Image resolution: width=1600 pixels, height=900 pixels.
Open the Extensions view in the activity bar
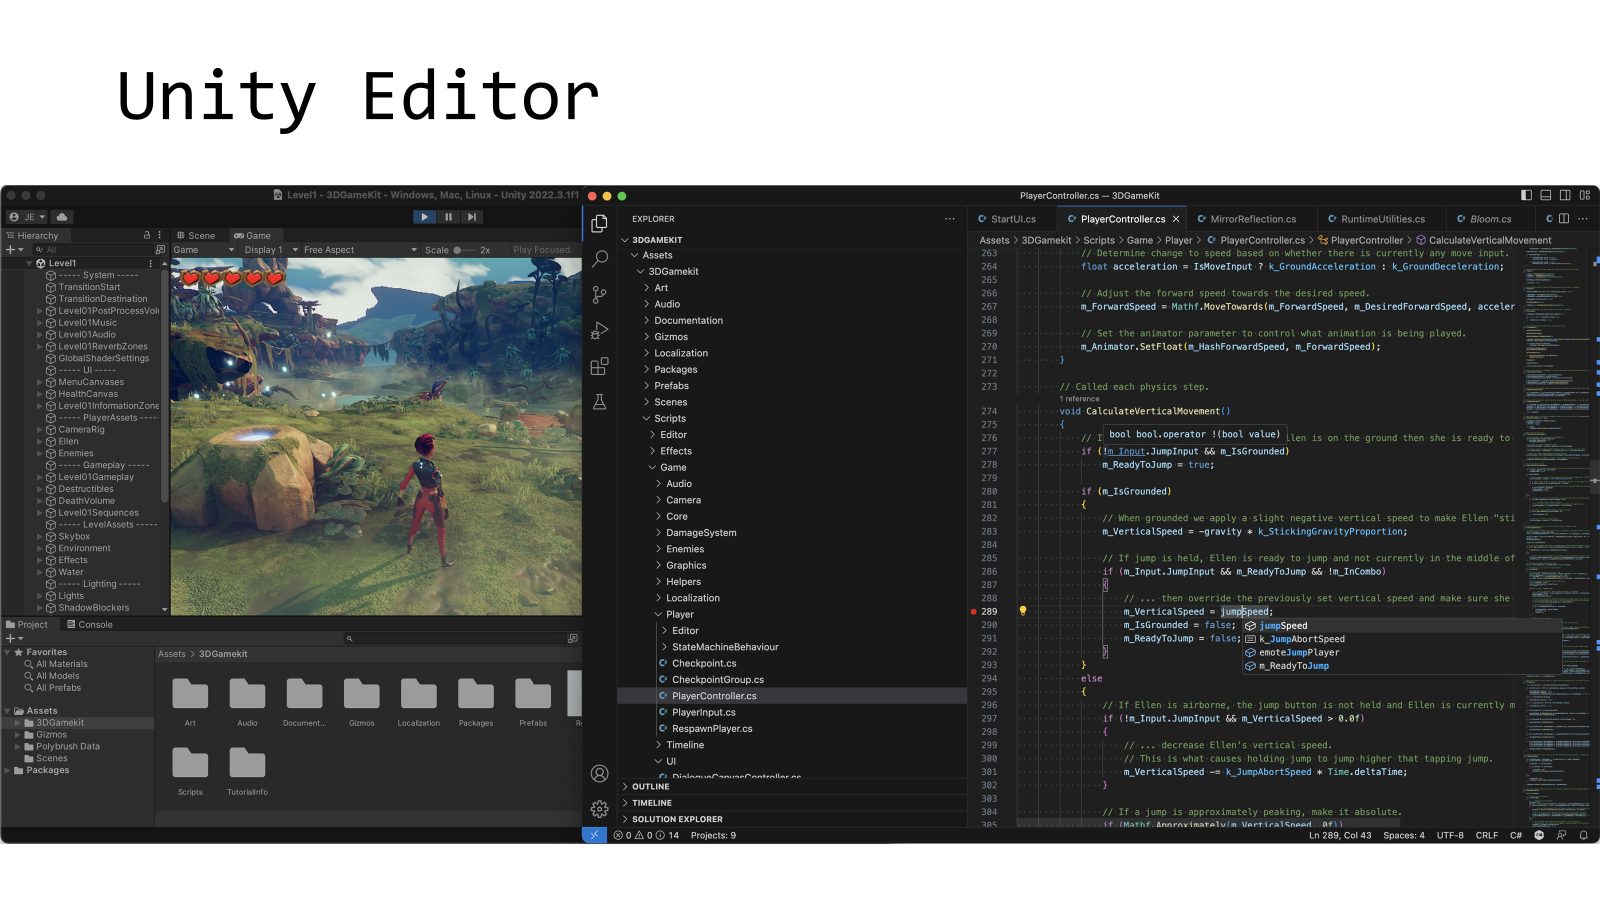[x=599, y=367]
